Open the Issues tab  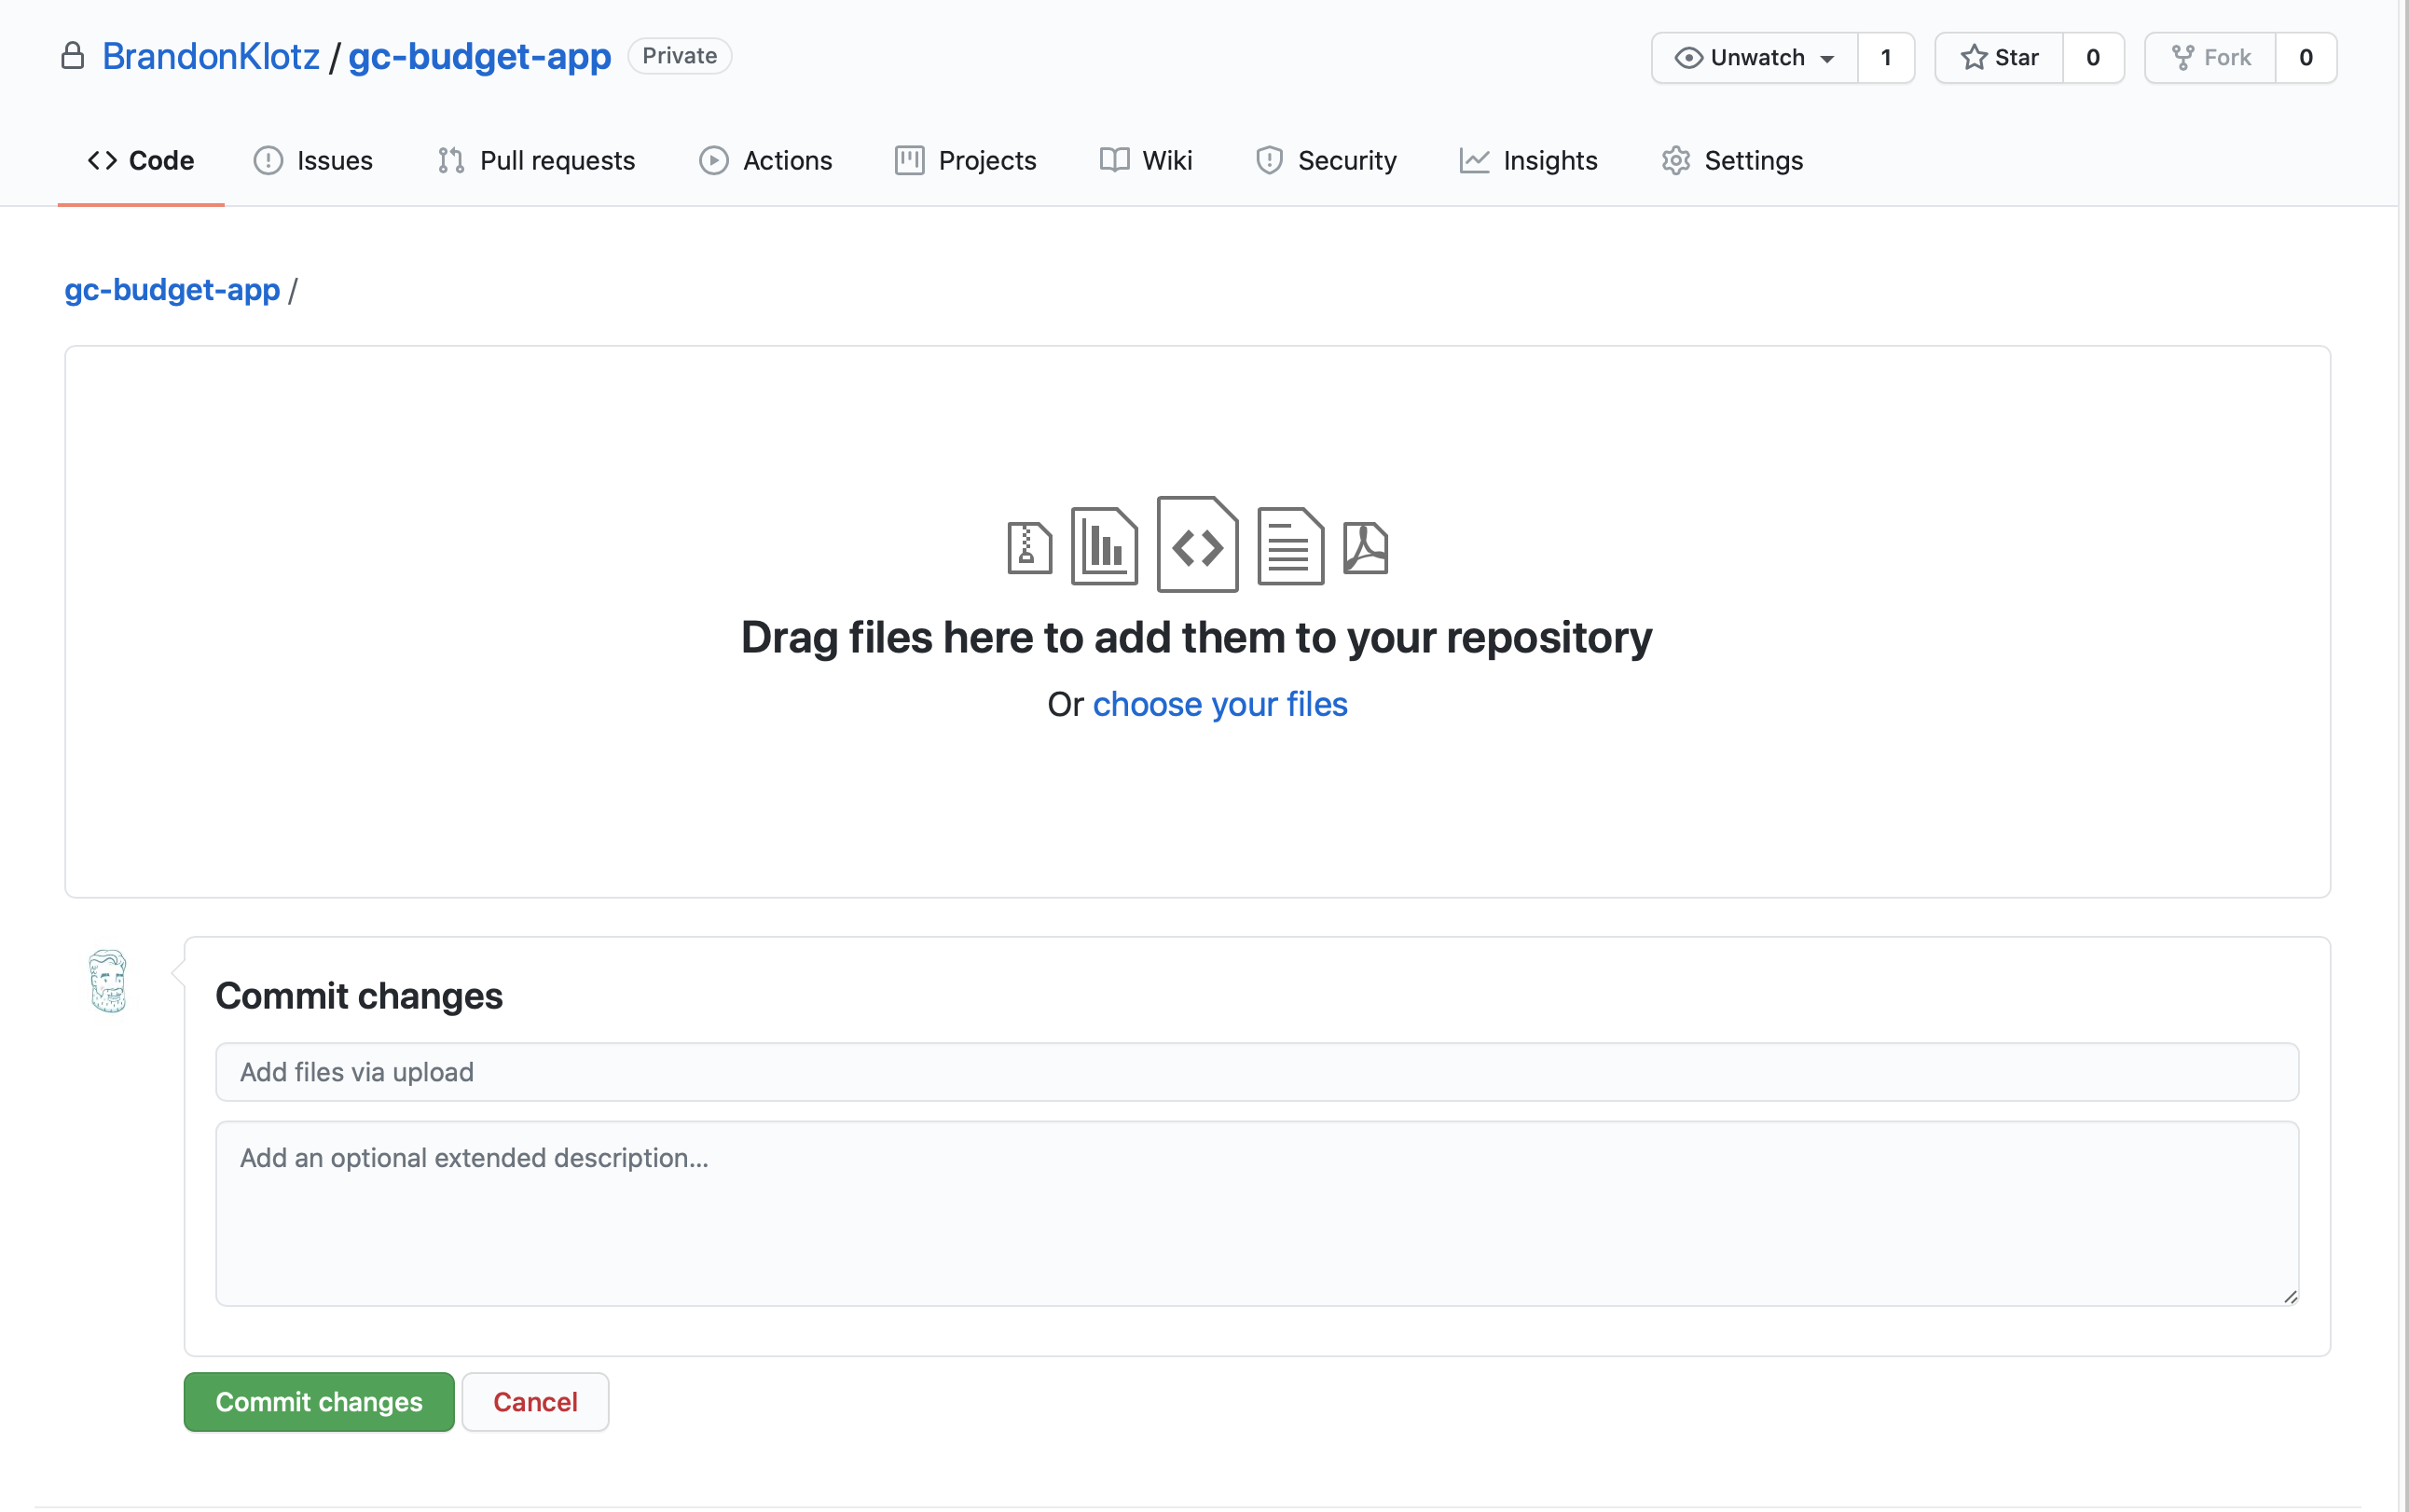pyautogui.click(x=313, y=160)
